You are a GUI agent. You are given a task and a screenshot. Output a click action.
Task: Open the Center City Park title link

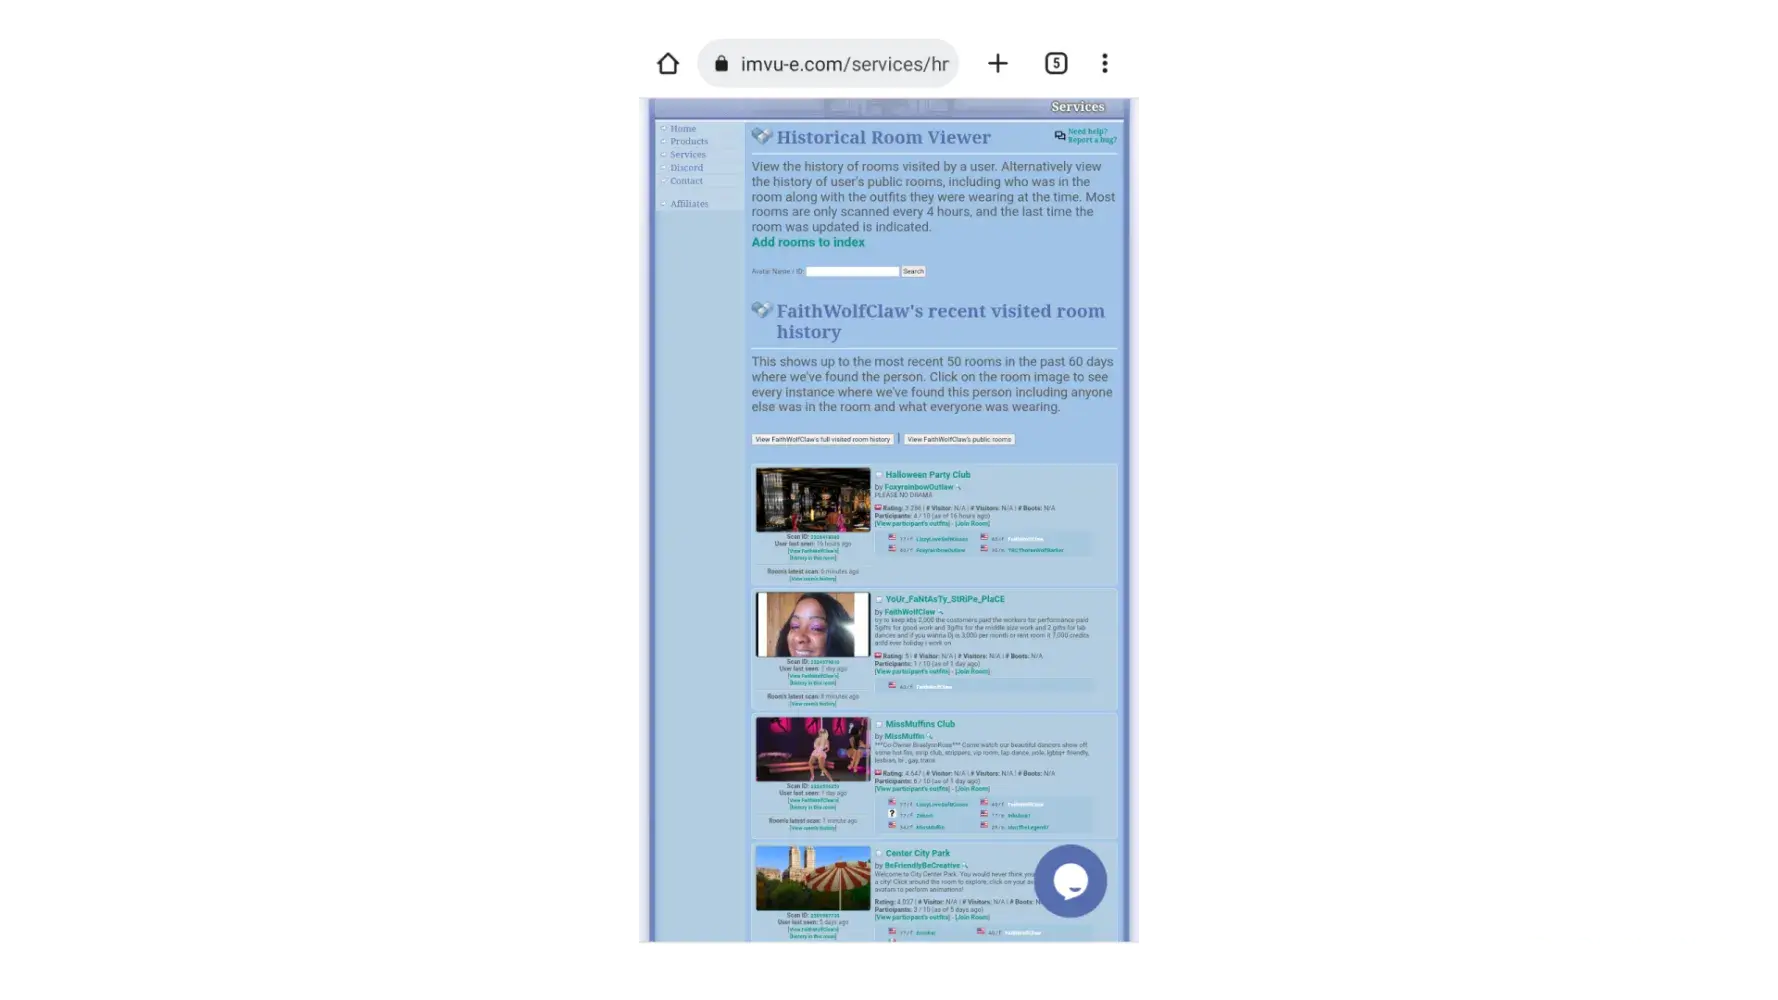(x=918, y=853)
